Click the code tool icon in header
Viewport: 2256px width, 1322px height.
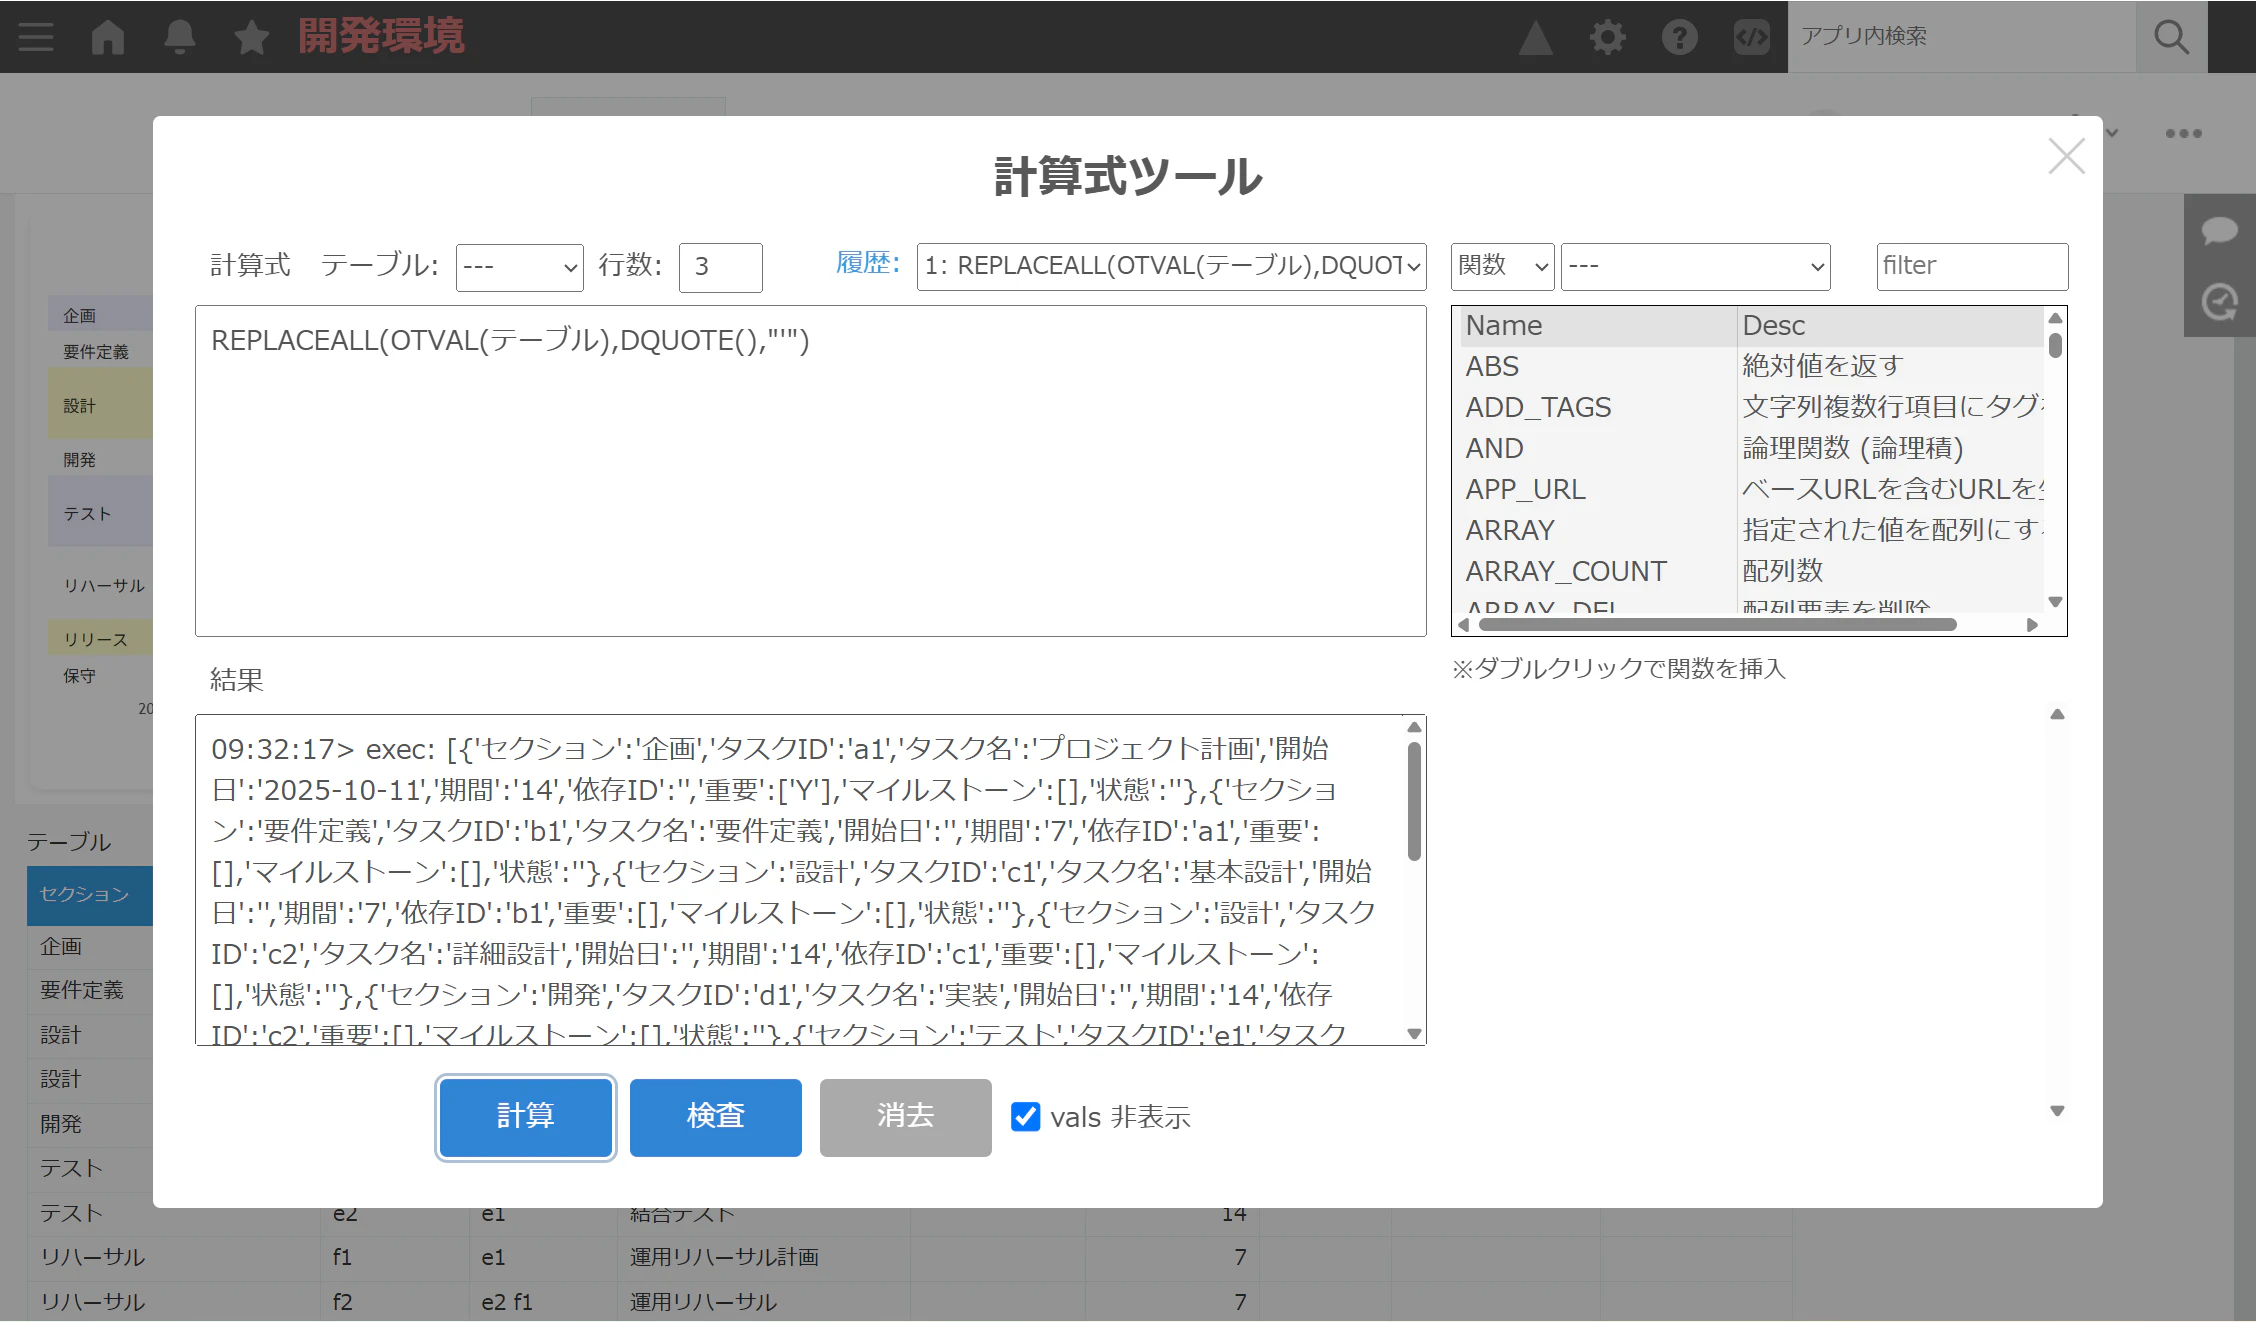pos(1752,37)
